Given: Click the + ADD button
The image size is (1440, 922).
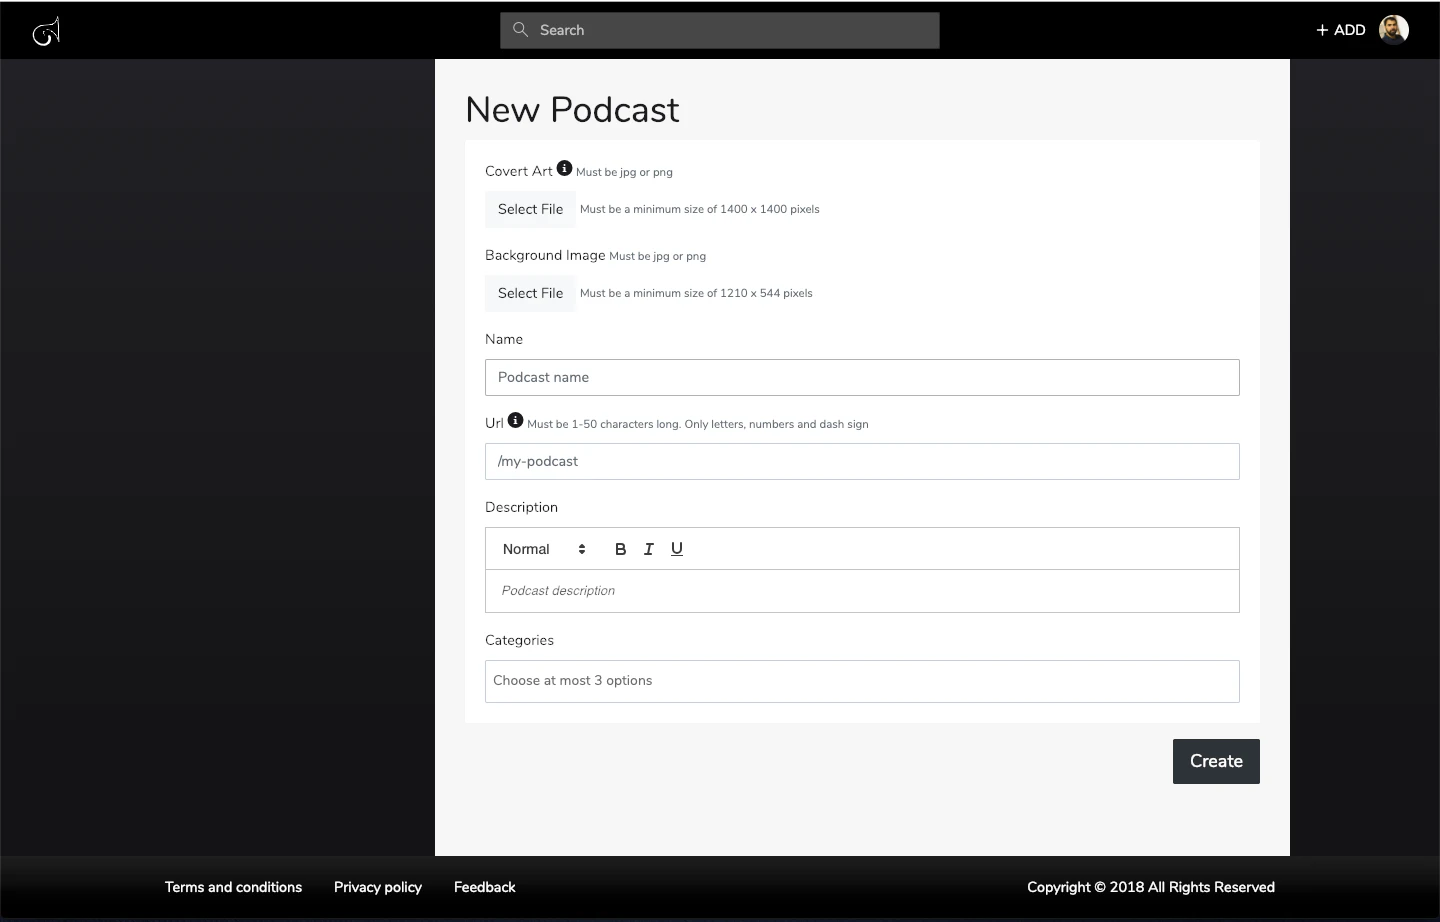Looking at the screenshot, I should coord(1340,29).
